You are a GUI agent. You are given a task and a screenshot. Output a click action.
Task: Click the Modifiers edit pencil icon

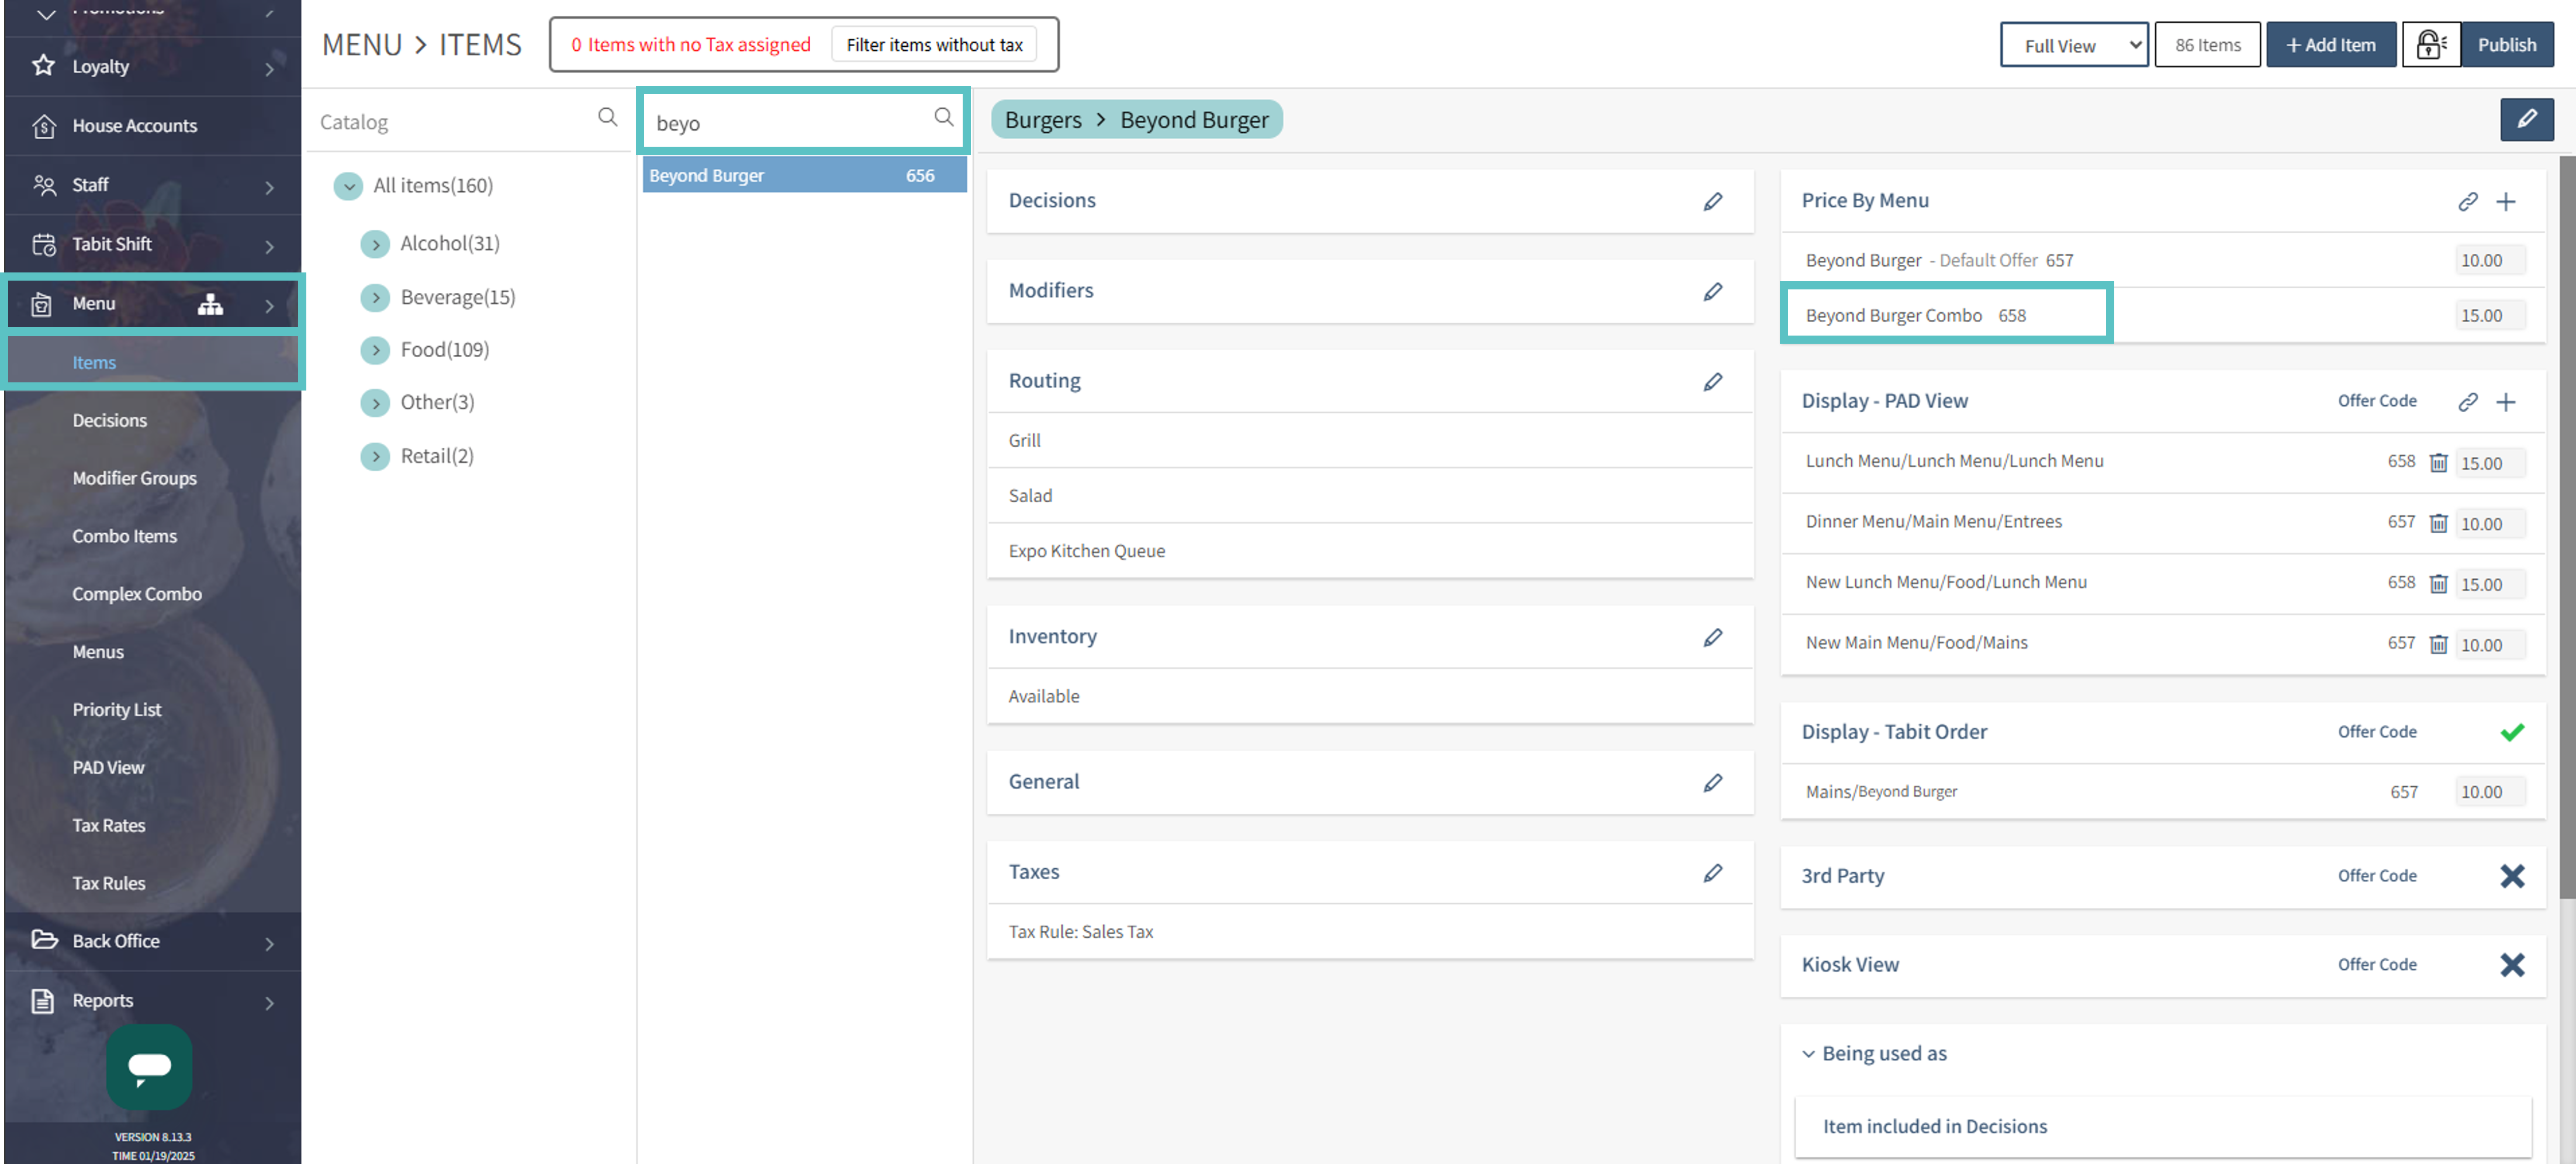tap(1712, 291)
